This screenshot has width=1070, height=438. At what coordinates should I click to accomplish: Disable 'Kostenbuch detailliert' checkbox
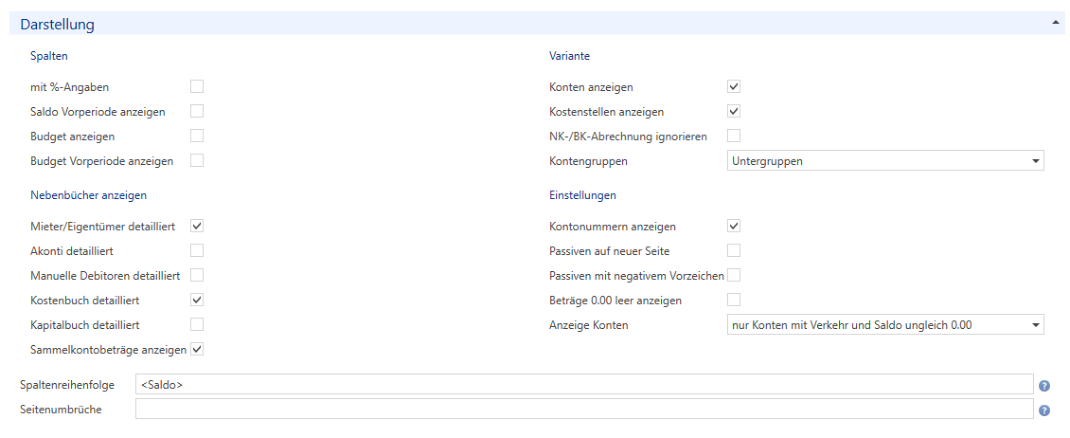(x=197, y=299)
